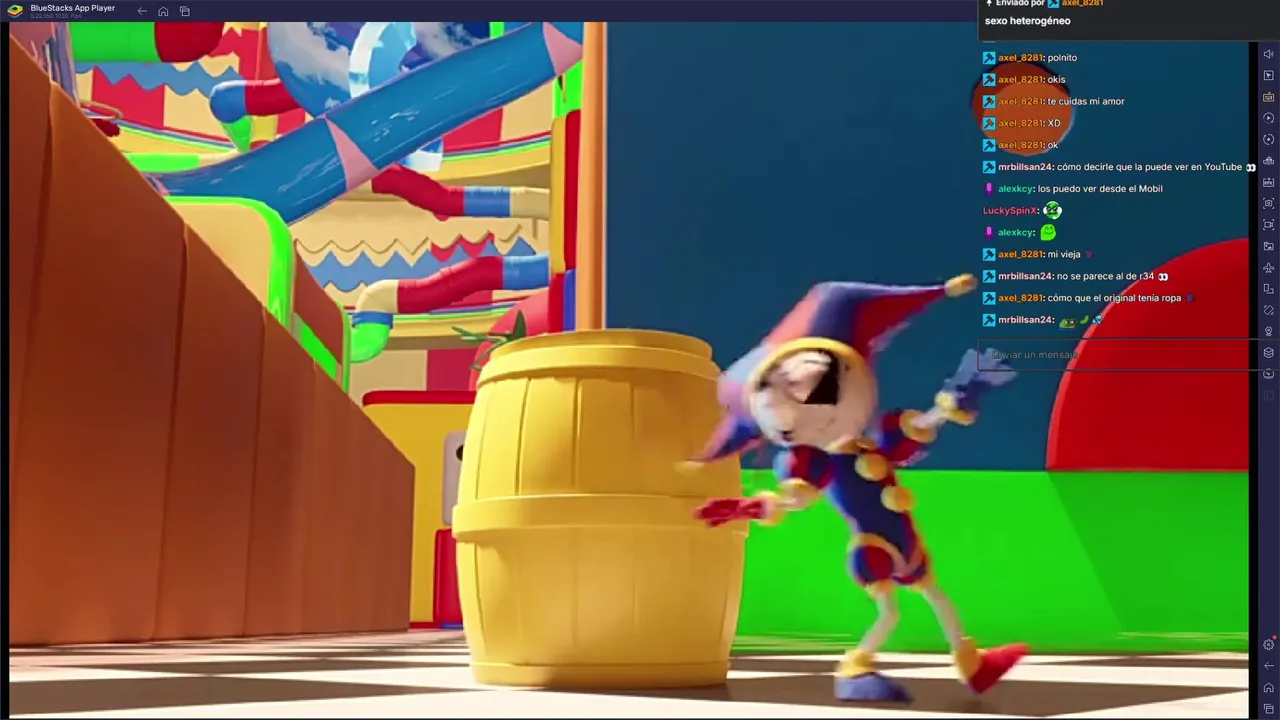Toggle the lock cursor icon in the sidebar
This screenshot has width=1280, height=720.
pos(1269,75)
